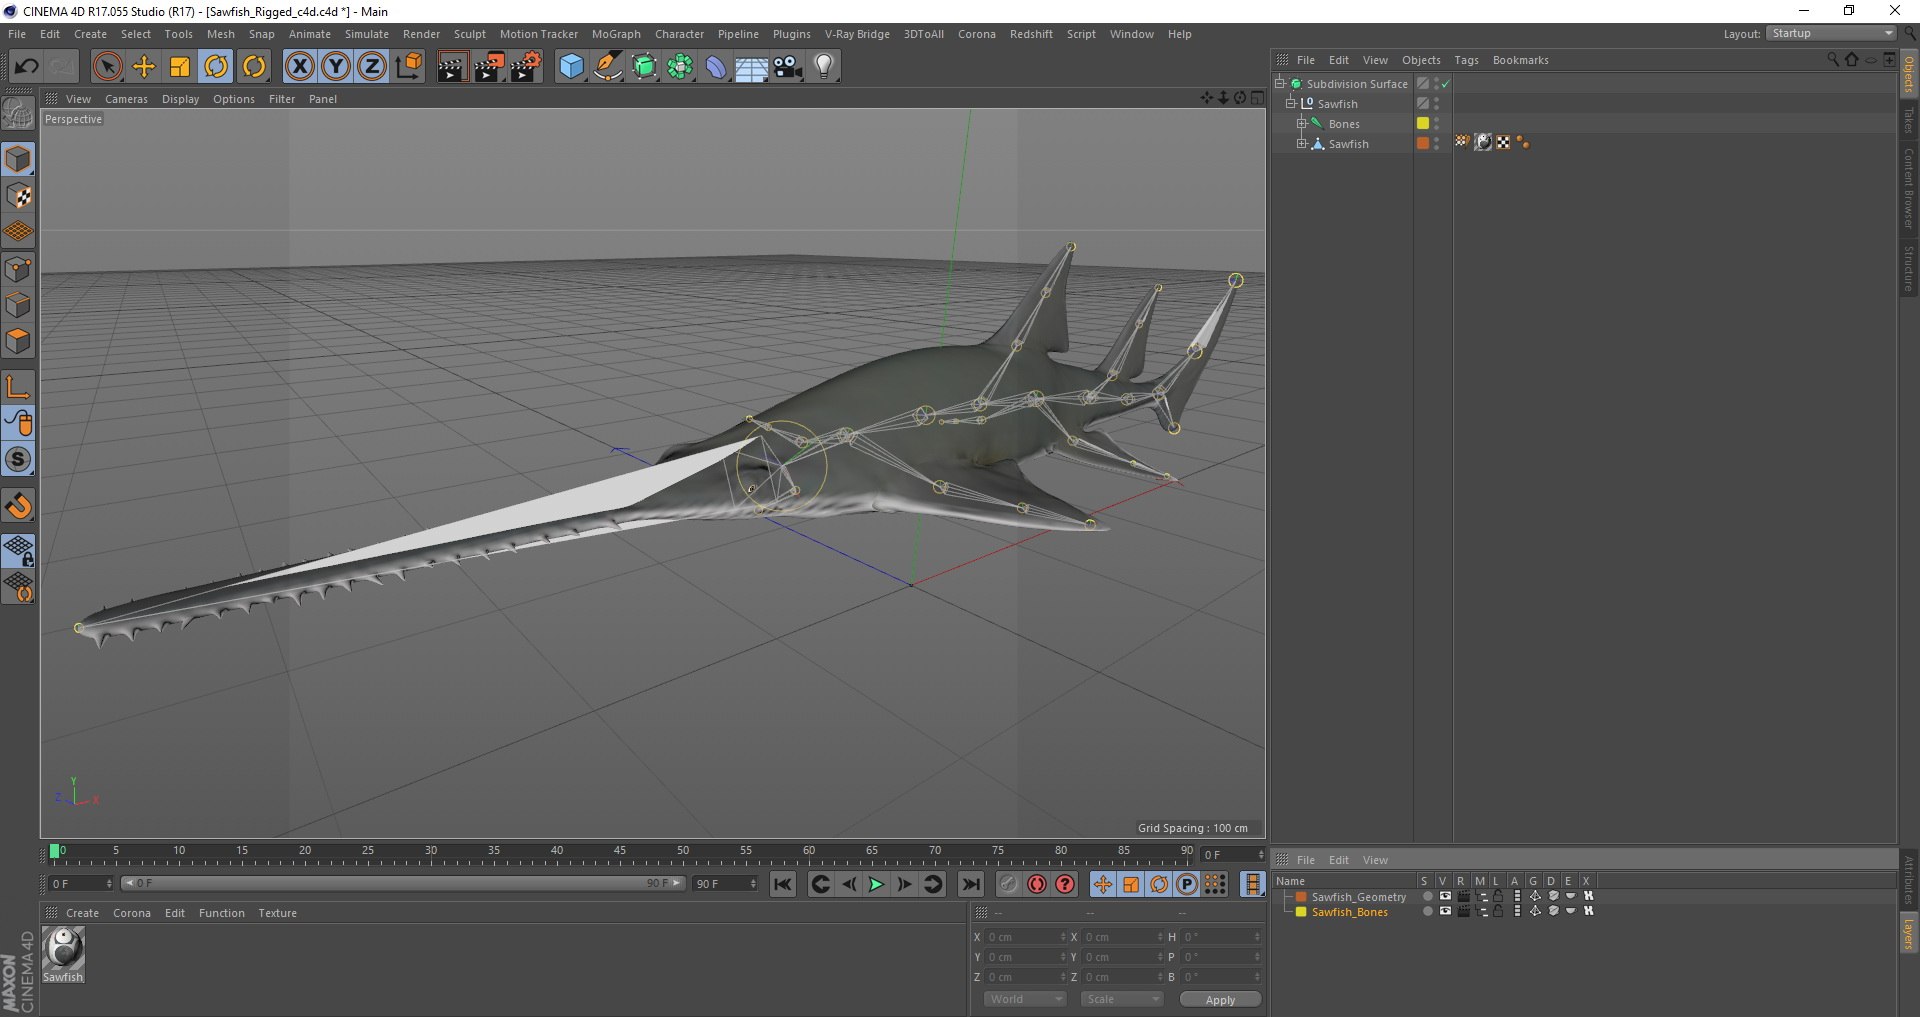Expand the Bones object hierarchy

pyautogui.click(x=1302, y=124)
